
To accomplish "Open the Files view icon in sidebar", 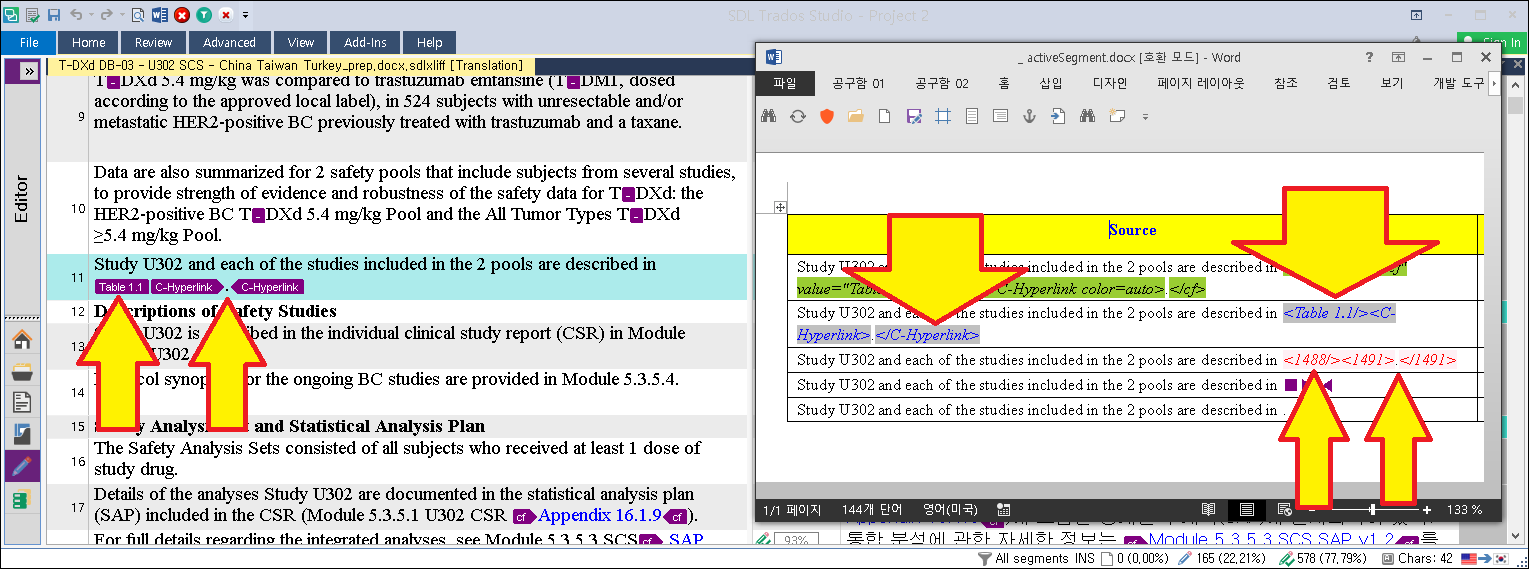I will click(21, 402).
